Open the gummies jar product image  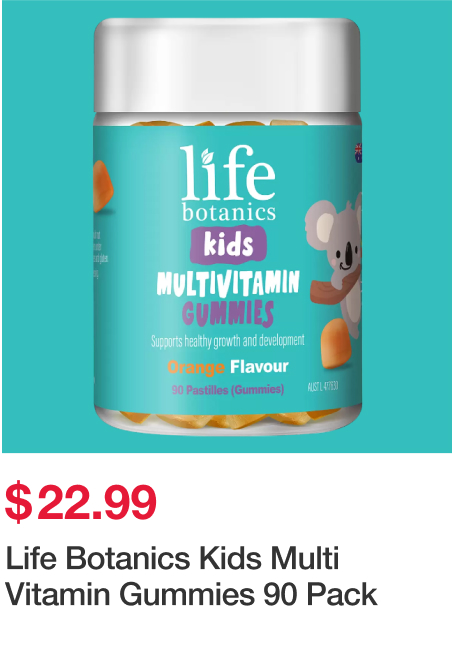coord(226,227)
